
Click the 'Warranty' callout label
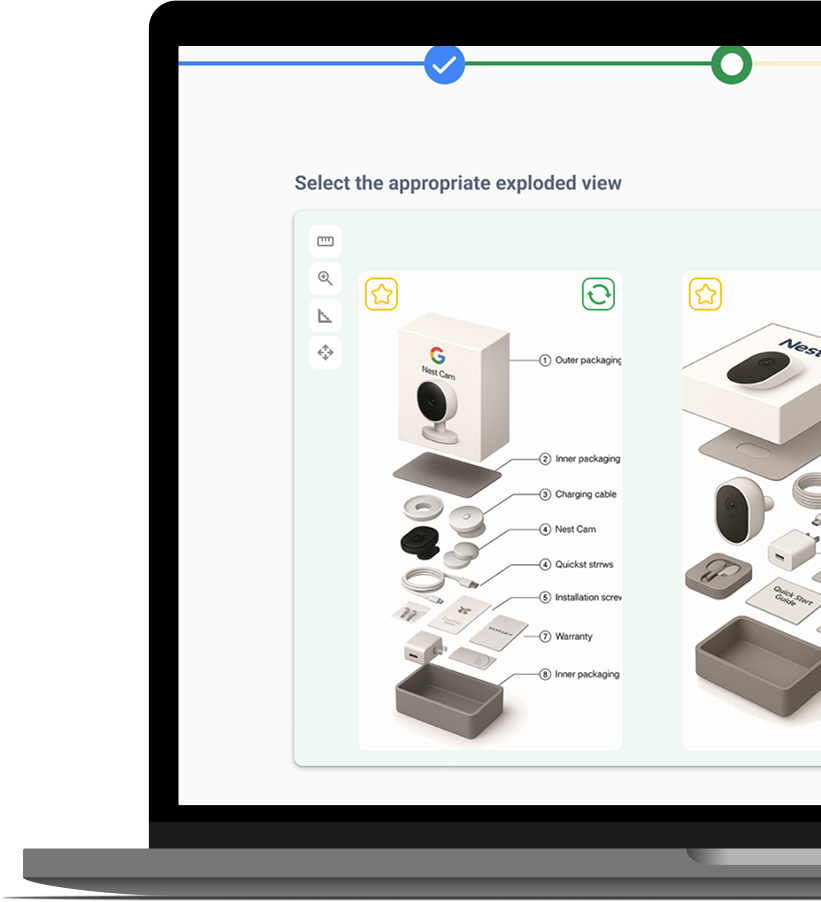(x=574, y=636)
